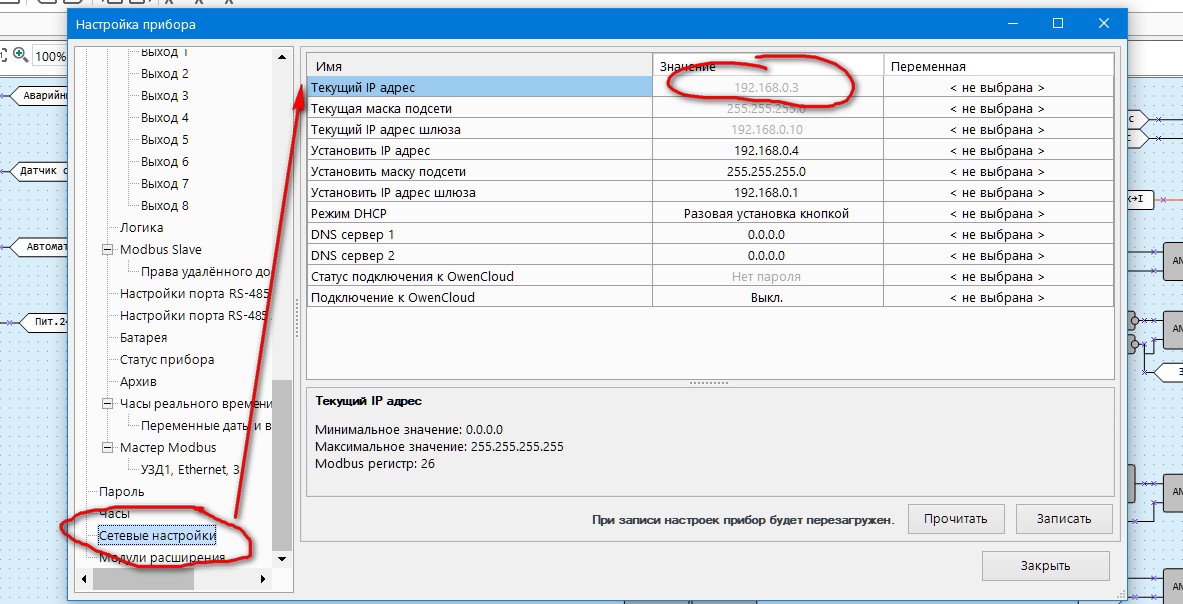
Task: Click the Записать button
Action: point(1064,519)
